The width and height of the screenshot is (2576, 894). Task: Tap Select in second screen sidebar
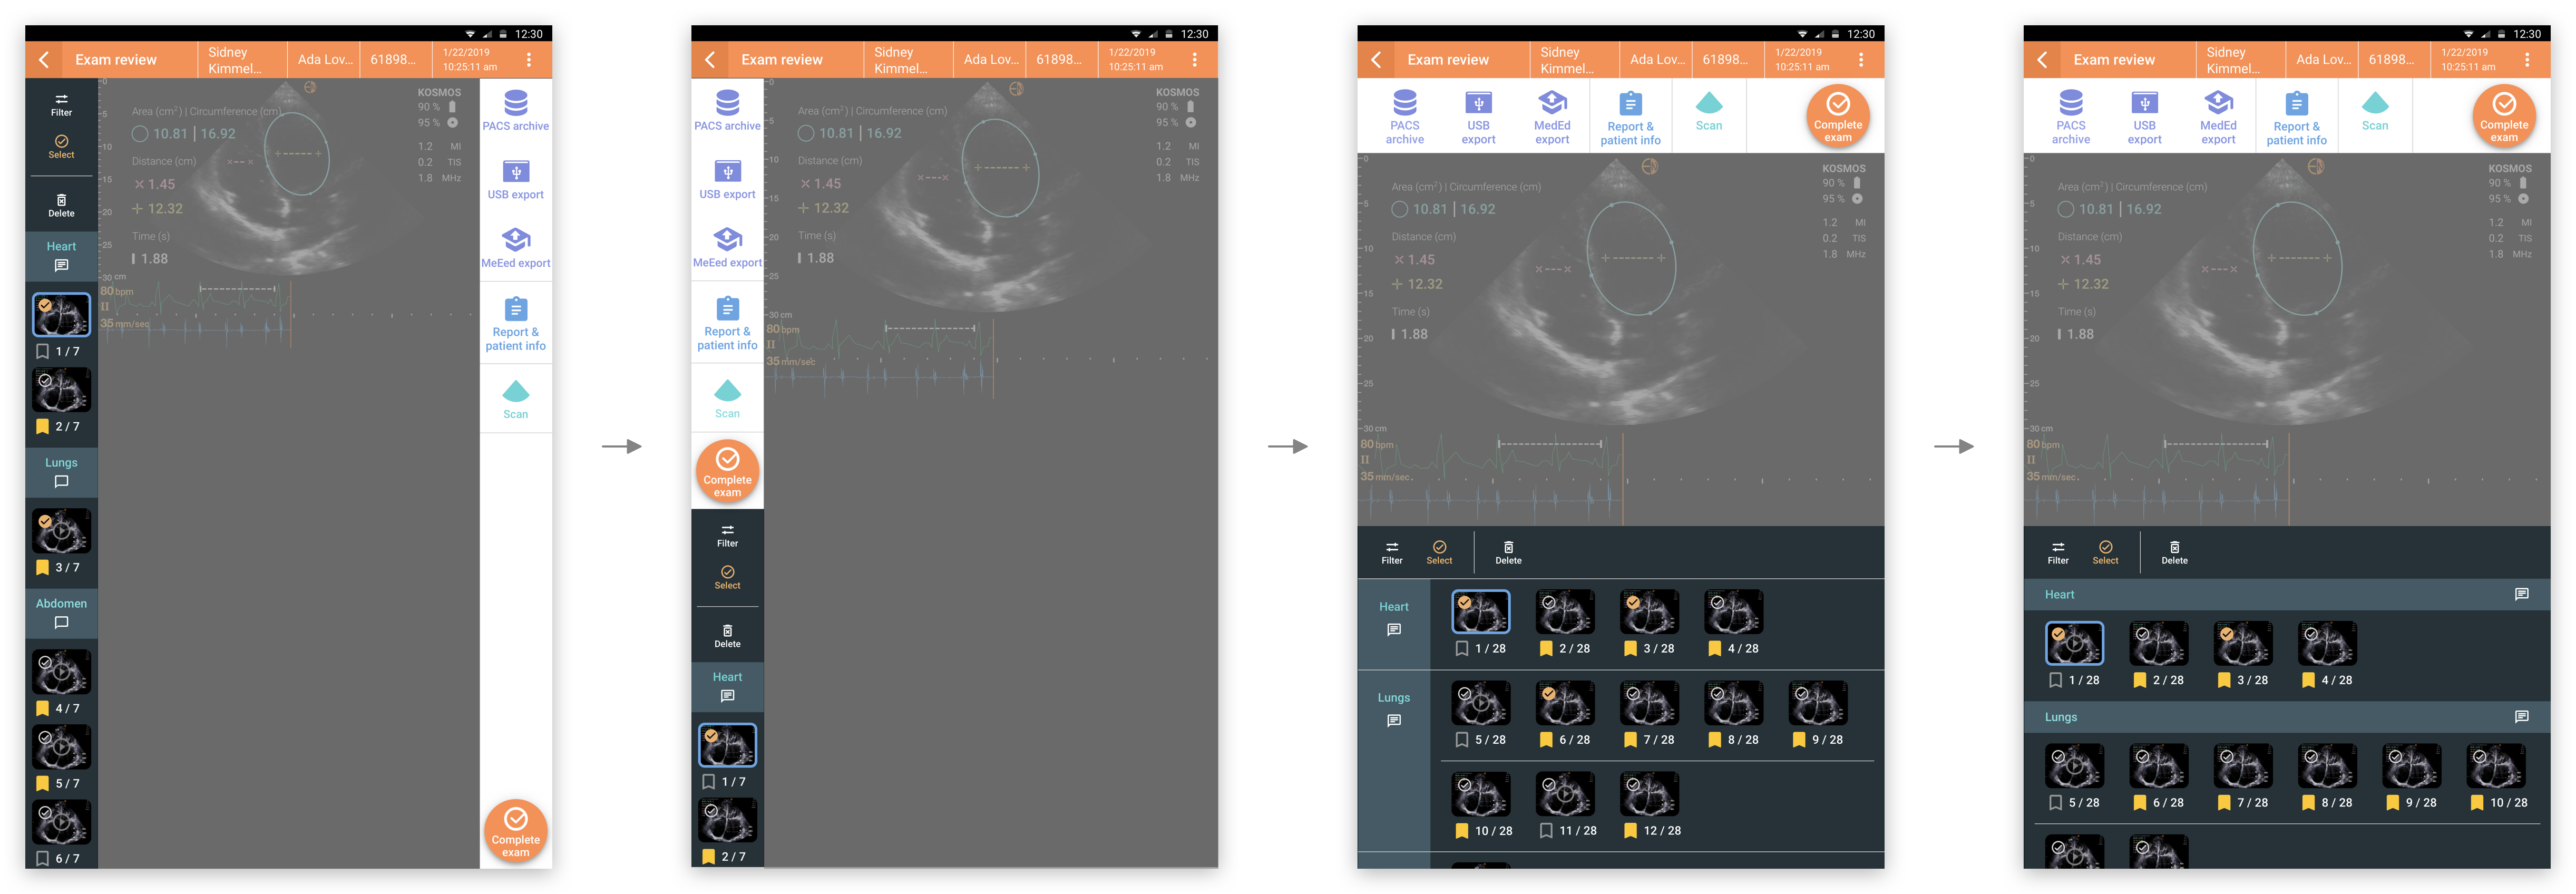[727, 578]
